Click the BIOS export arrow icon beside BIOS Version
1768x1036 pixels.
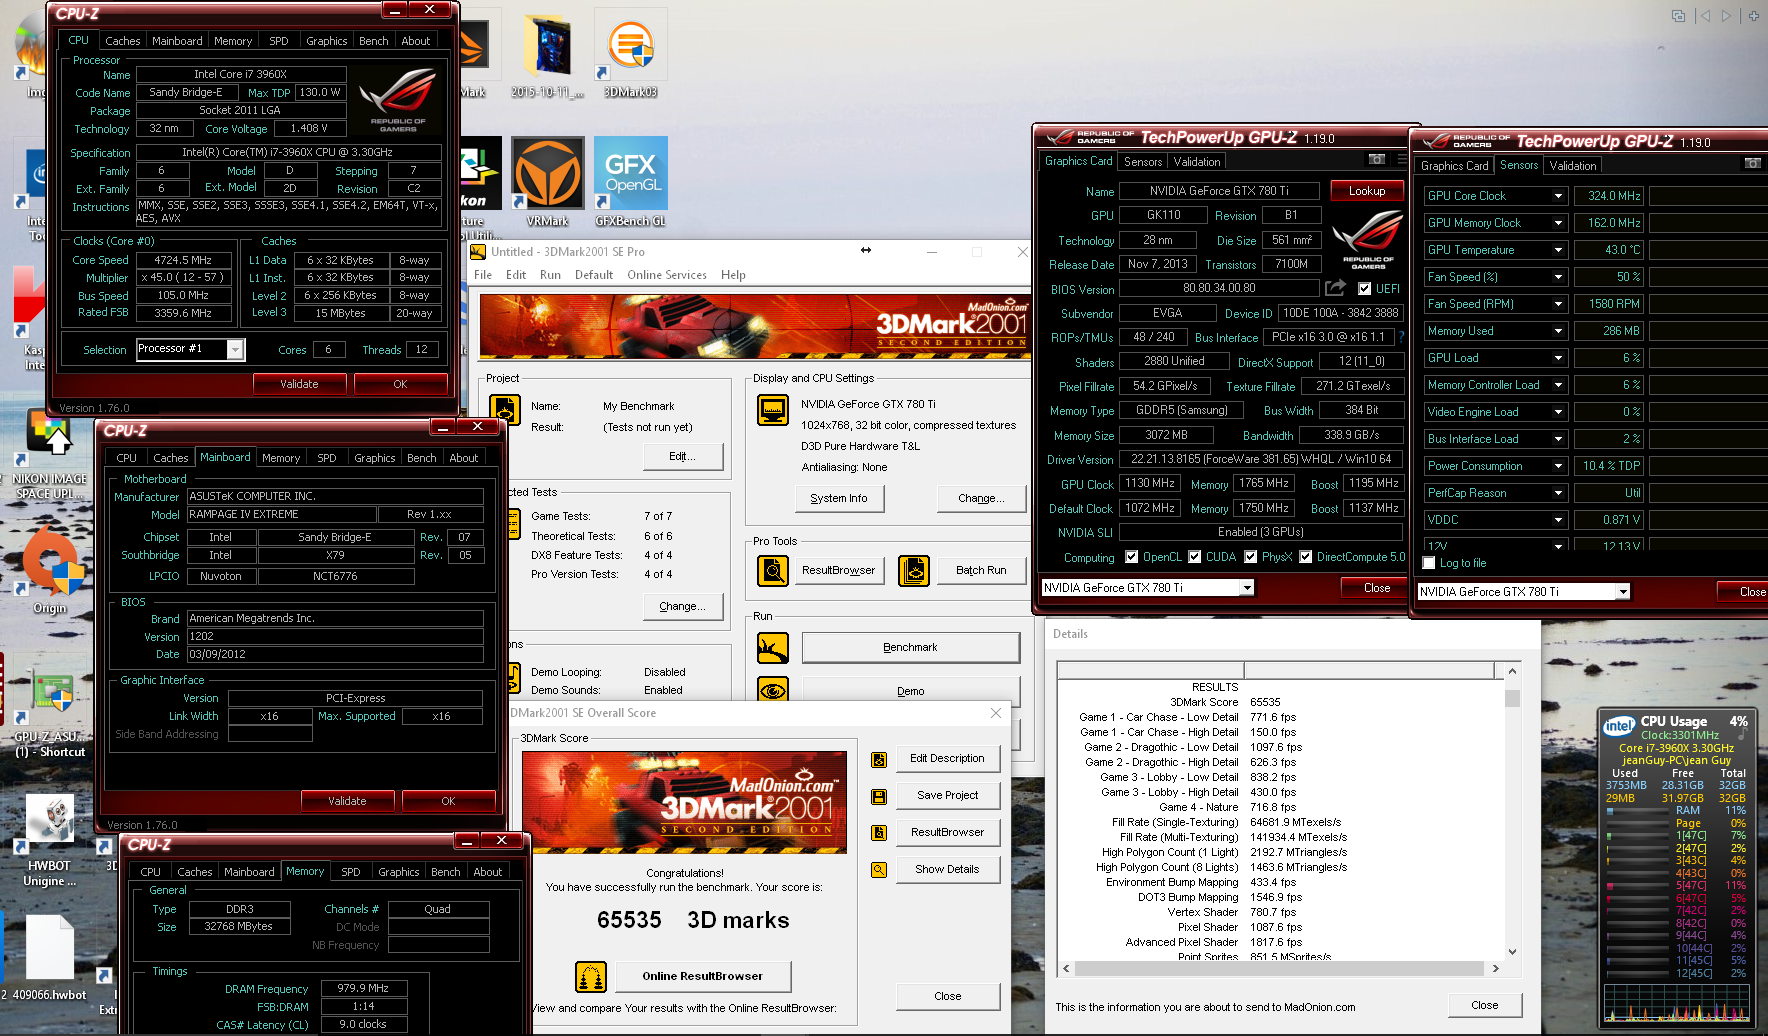tap(1335, 288)
